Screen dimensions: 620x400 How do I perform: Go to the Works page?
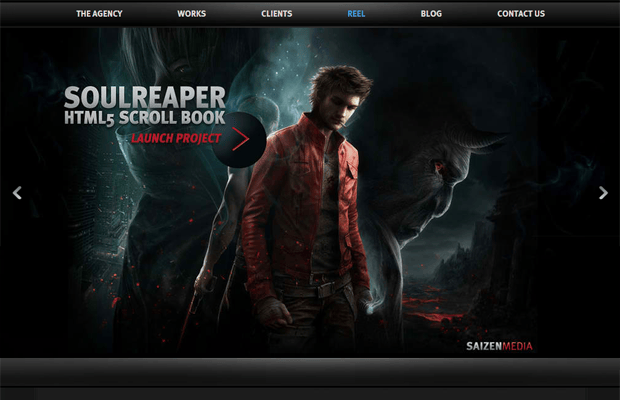point(191,14)
